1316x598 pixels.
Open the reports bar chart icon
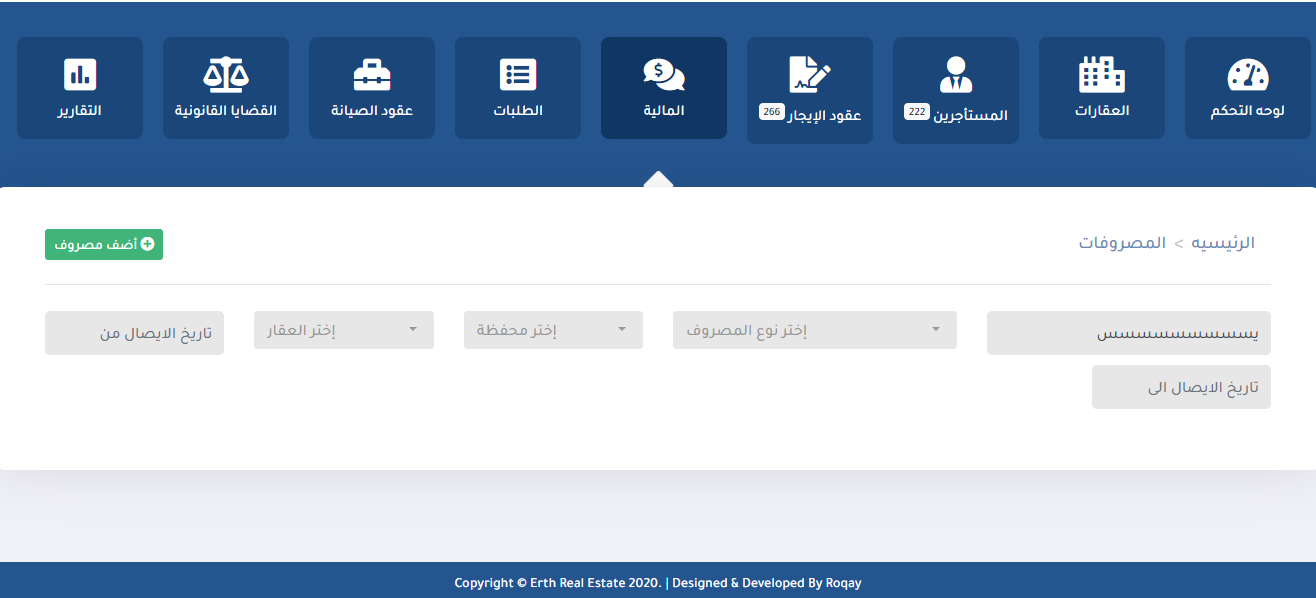click(x=80, y=75)
